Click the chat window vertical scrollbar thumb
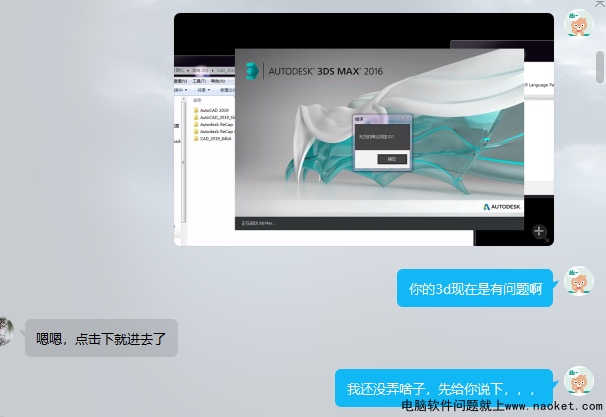 (x=600, y=67)
